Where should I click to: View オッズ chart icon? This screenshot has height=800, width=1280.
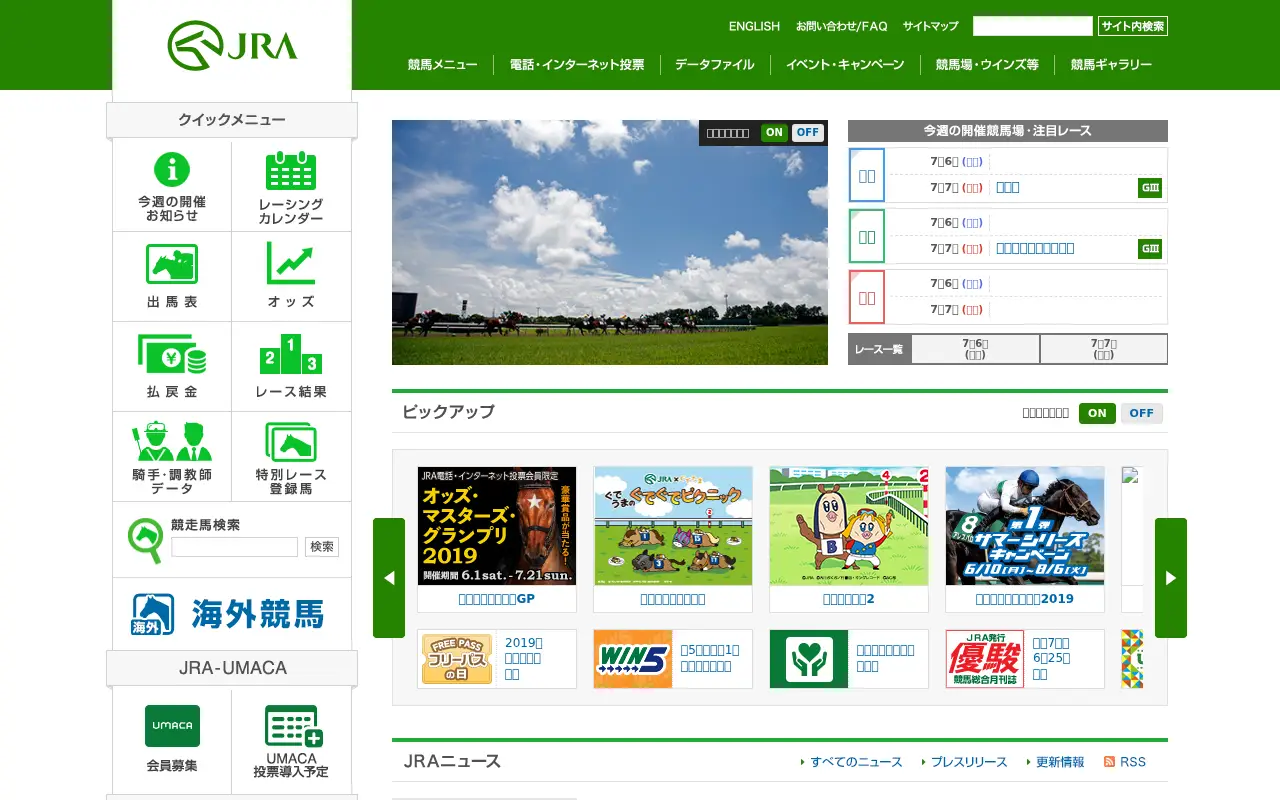(x=291, y=276)
